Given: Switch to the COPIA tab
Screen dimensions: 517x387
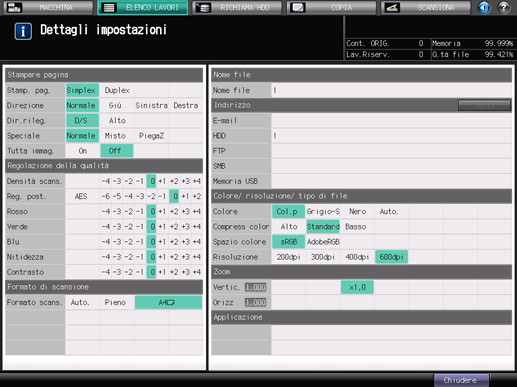Looking at the screenshot, I should [331, 7].
